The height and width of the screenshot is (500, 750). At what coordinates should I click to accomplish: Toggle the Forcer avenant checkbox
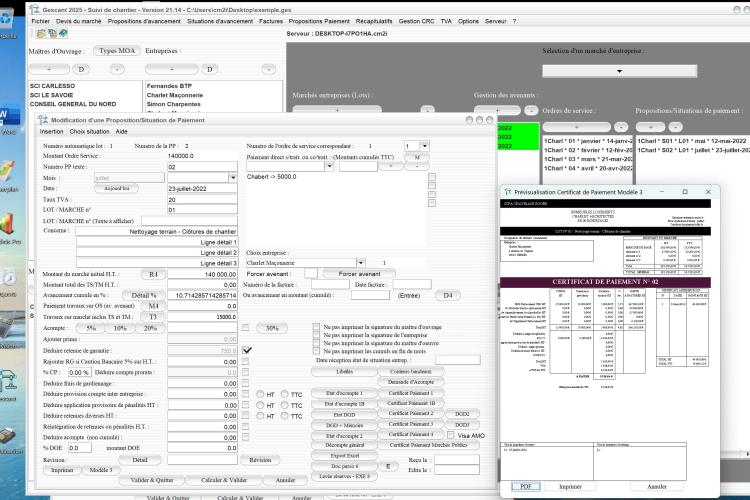point(311,274)
